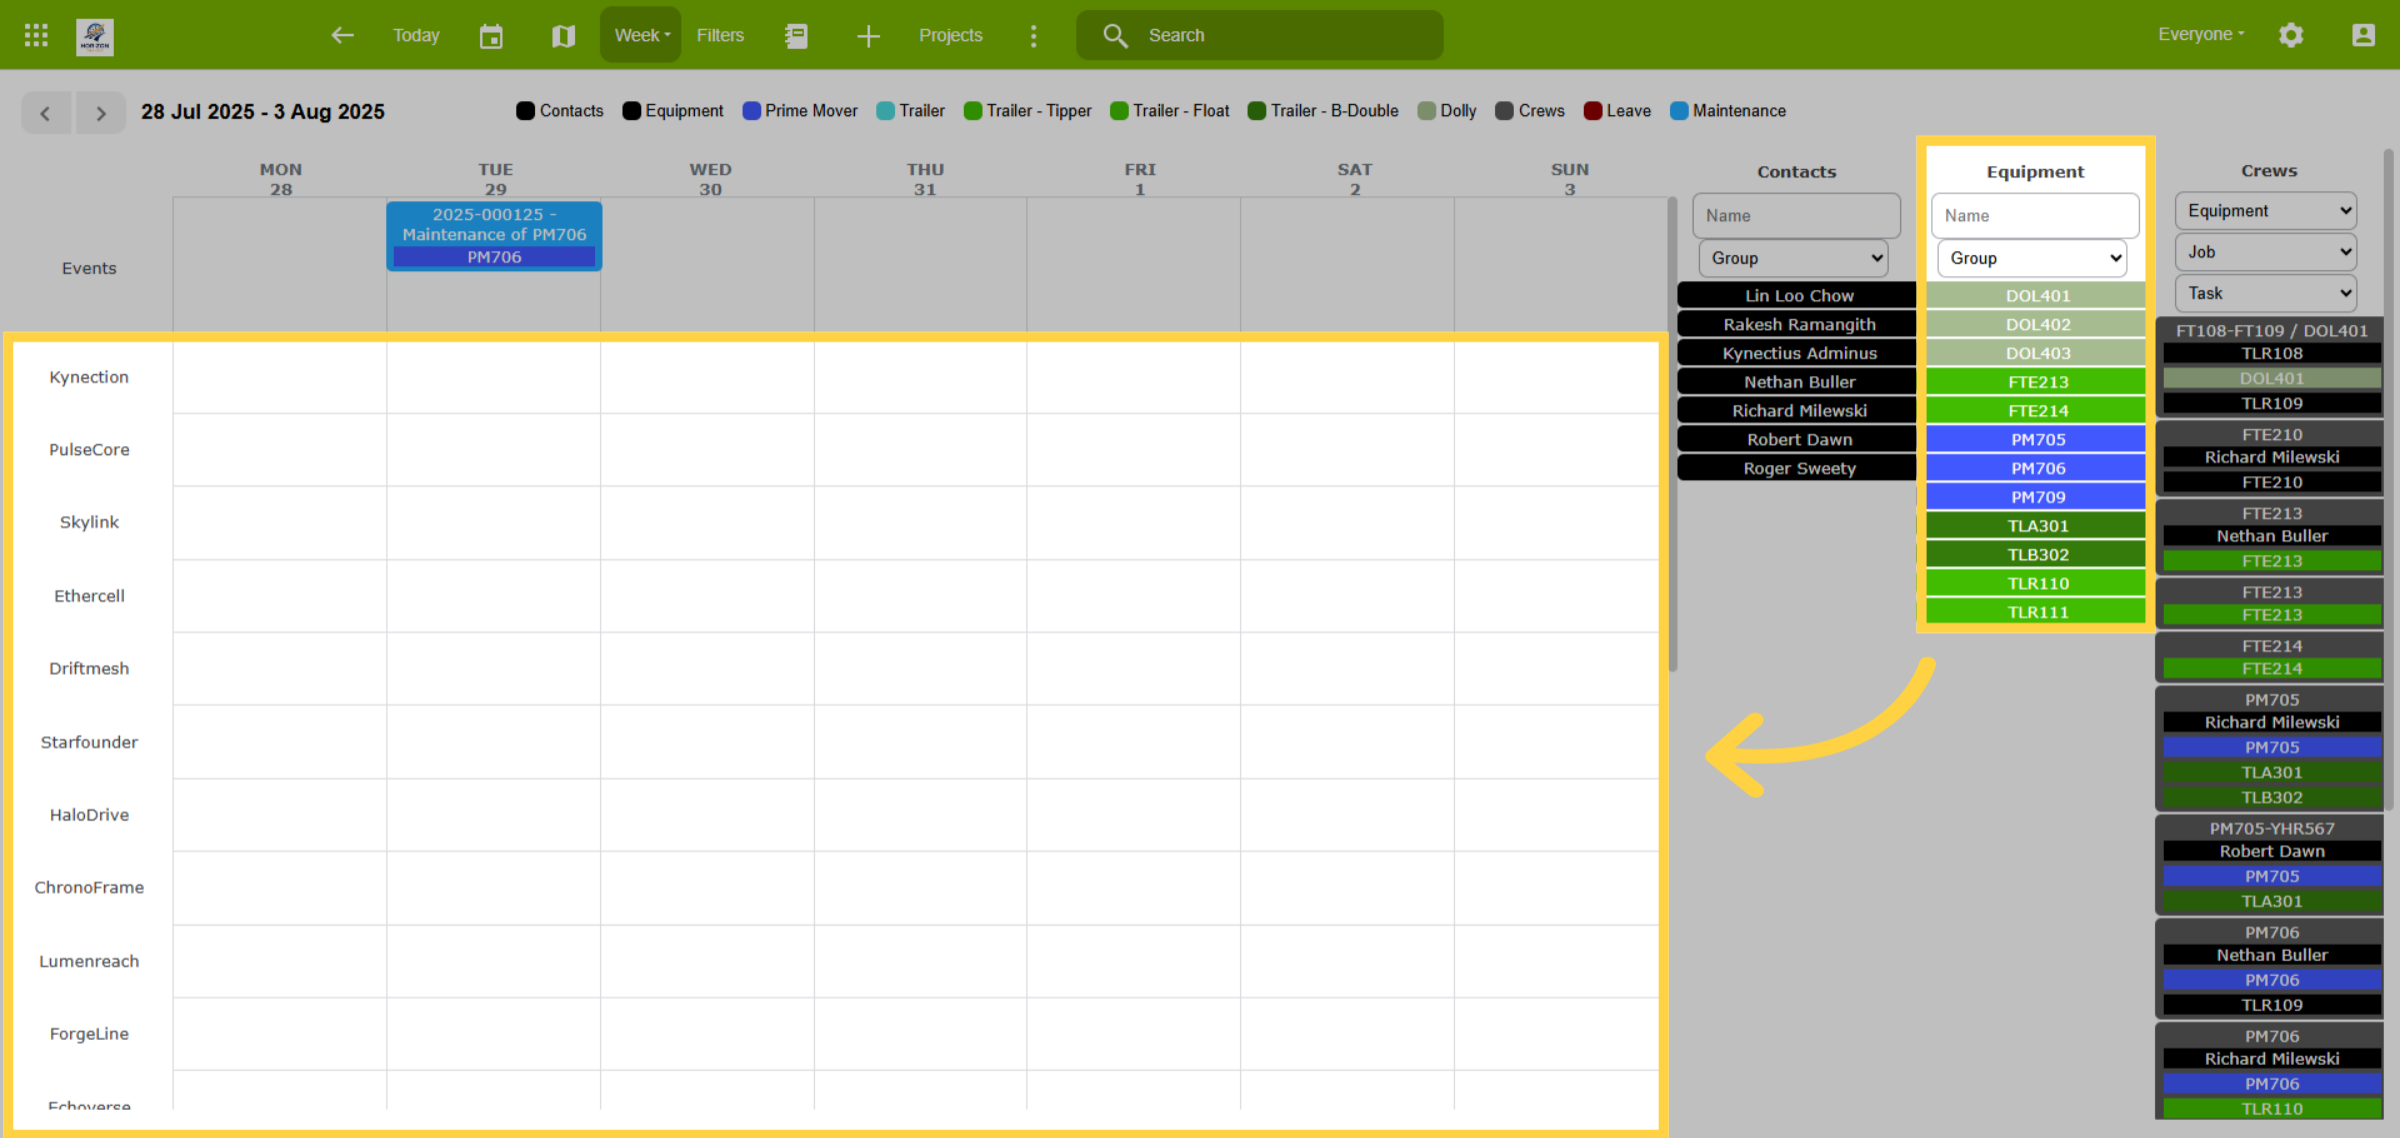Jump to Today in the scheduler

pos(416,35)
